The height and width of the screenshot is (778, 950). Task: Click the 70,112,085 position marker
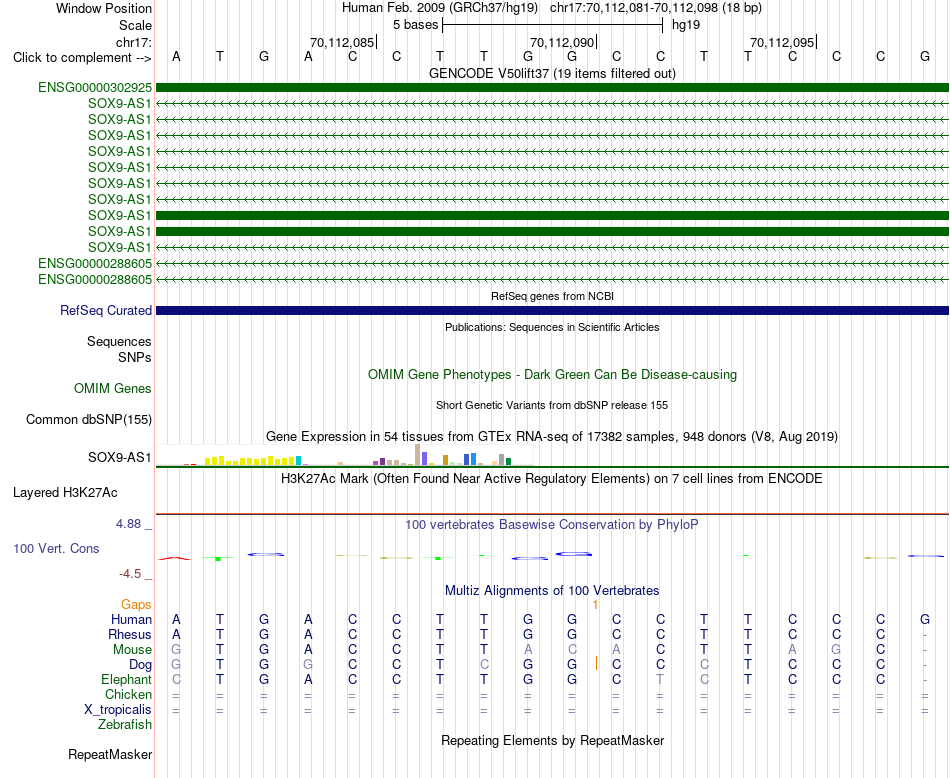342,42
